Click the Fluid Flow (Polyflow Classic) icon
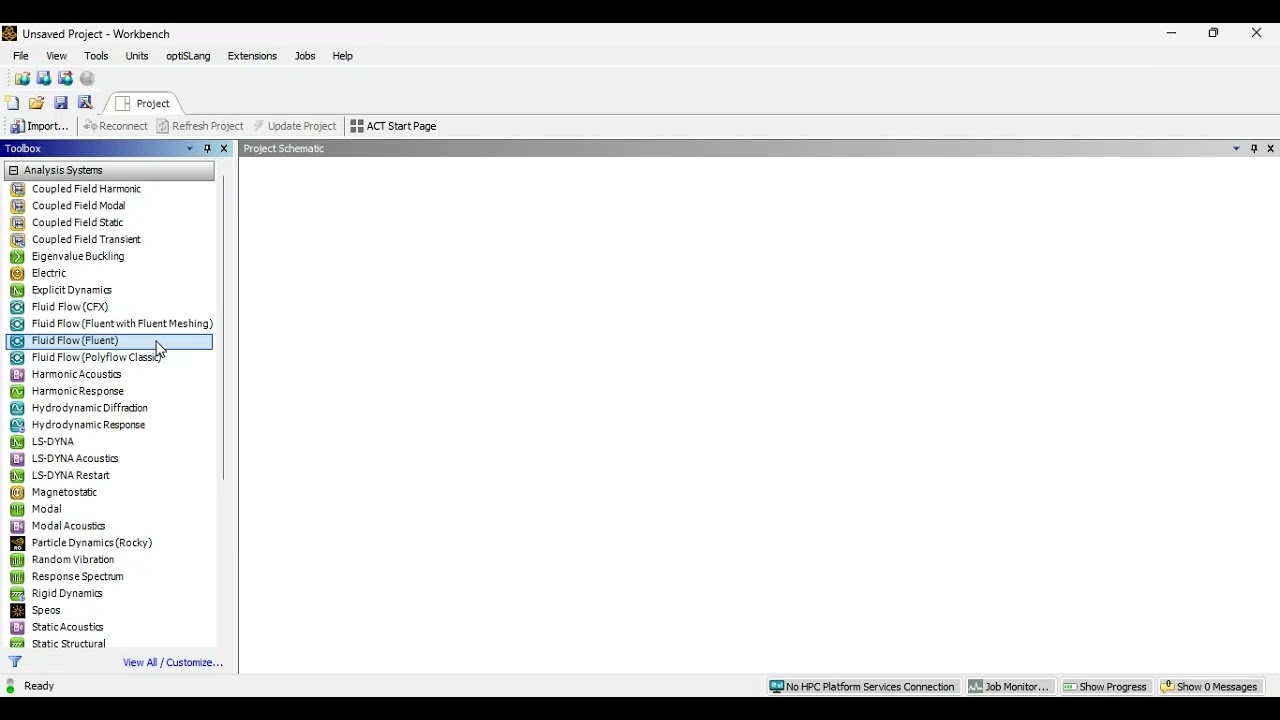The width and height of the screenshot is (1280, 720). point(17,358)
